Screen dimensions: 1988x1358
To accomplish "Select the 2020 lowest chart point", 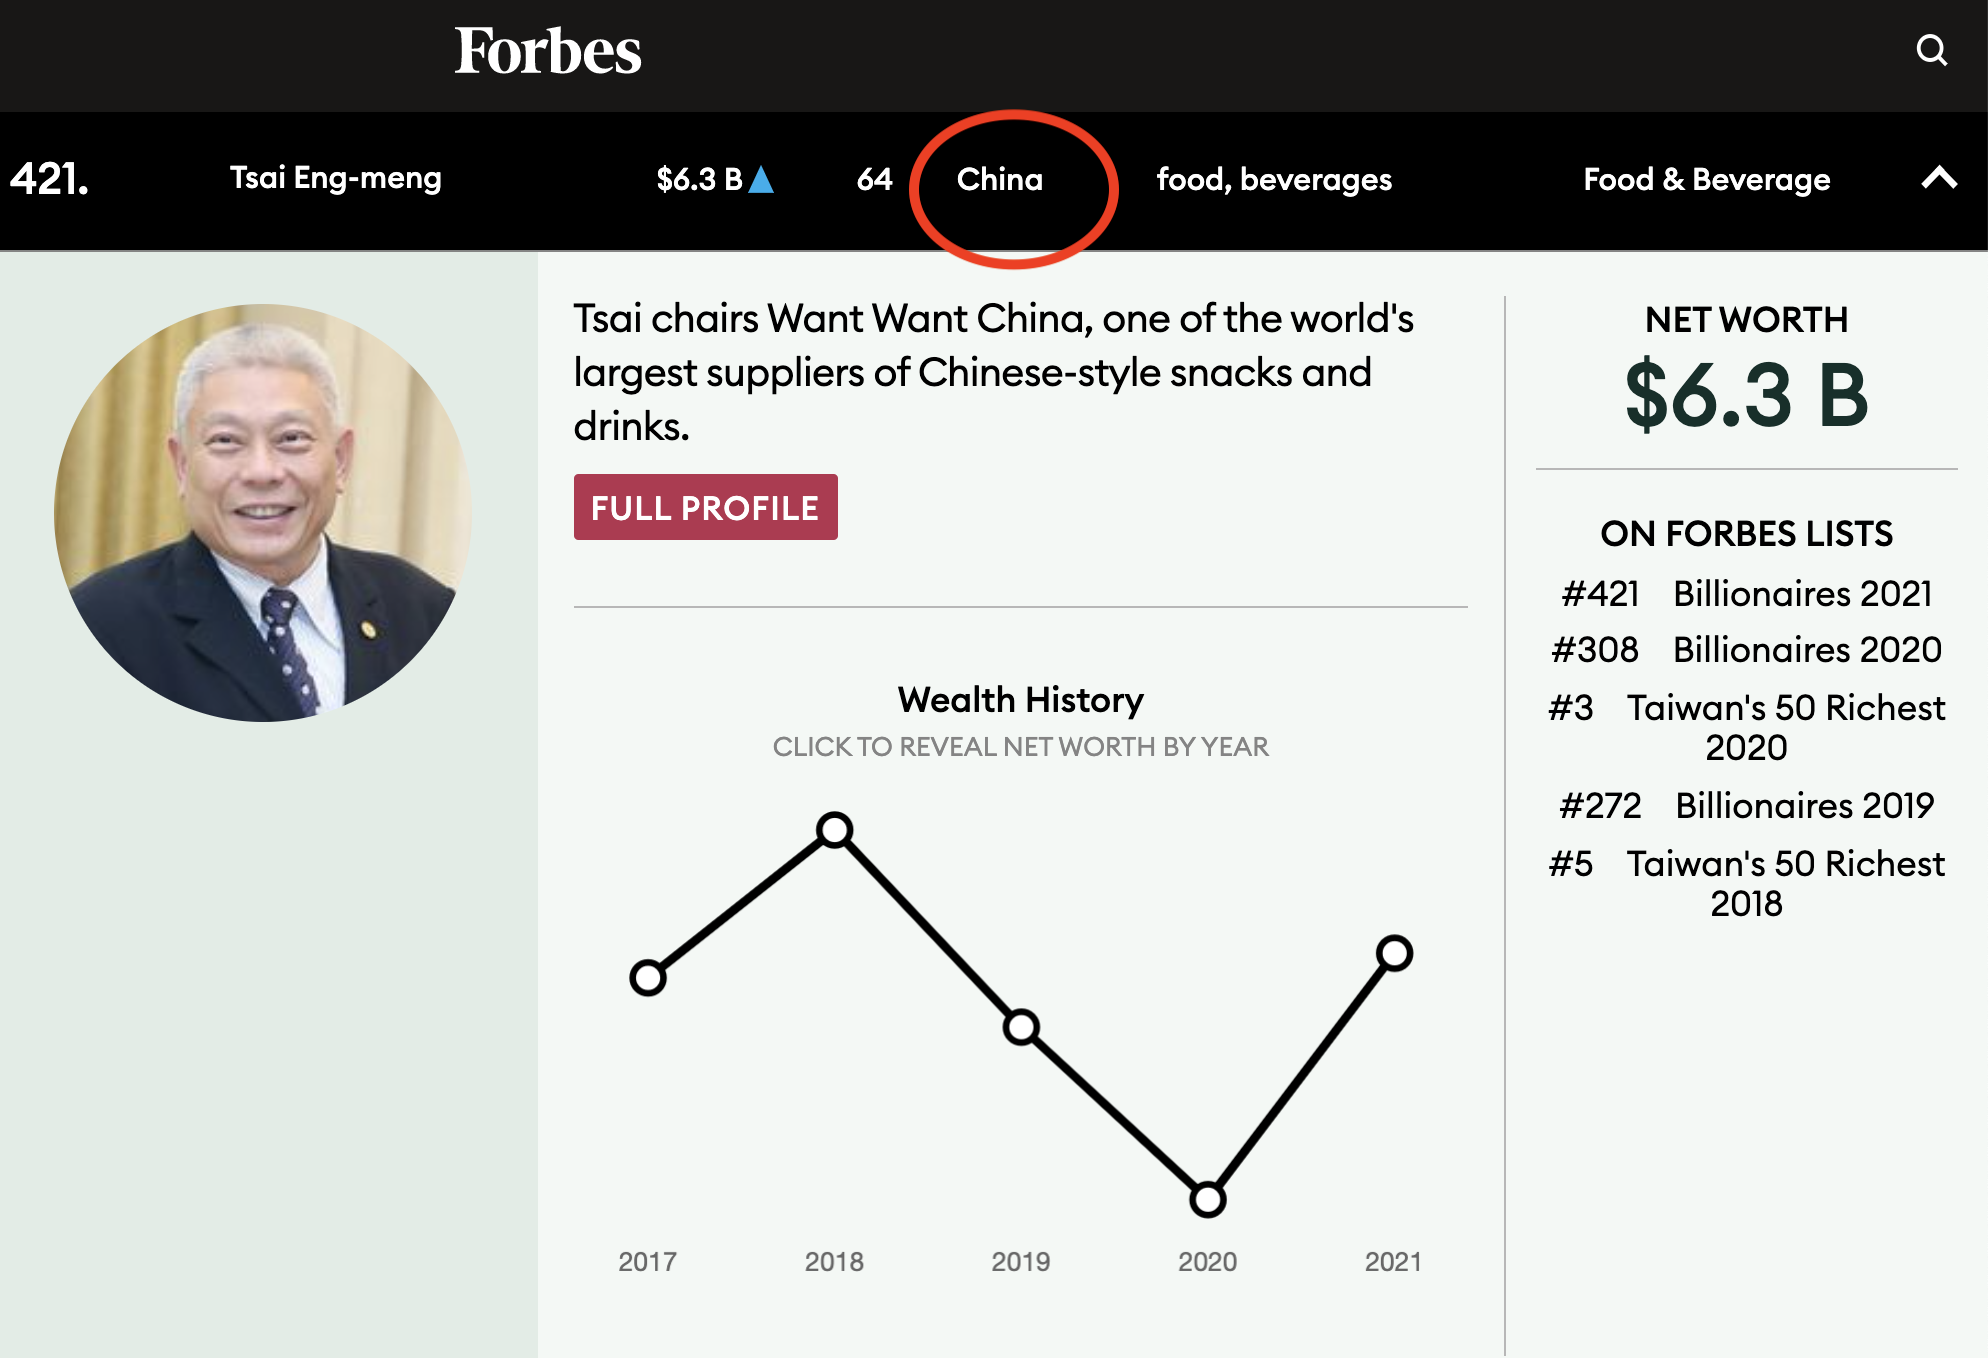I will click(1208, 1199).
